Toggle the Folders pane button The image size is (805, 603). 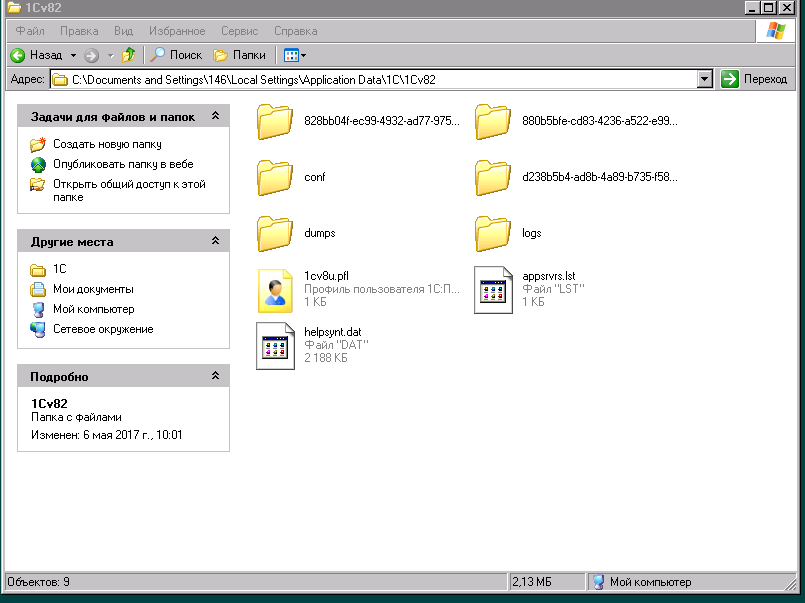click(240, 55)
